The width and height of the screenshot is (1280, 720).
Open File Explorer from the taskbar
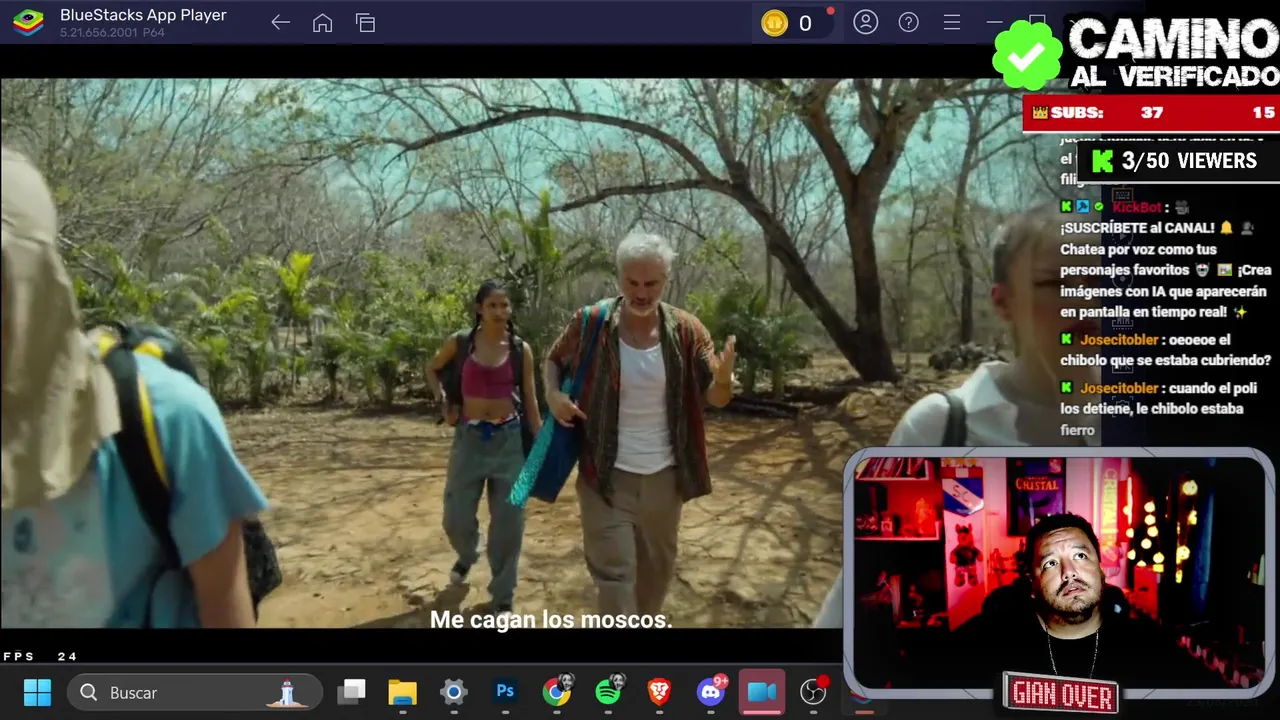coord(402,692)
